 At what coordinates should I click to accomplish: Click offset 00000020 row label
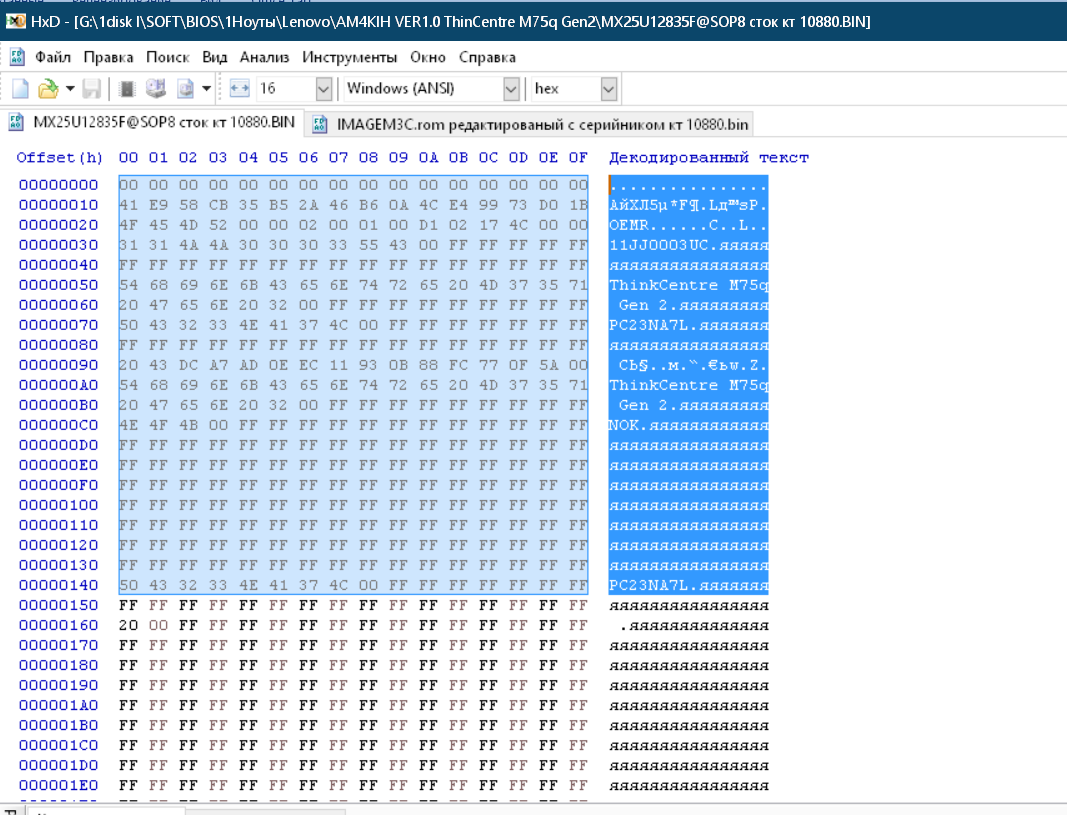59,225
